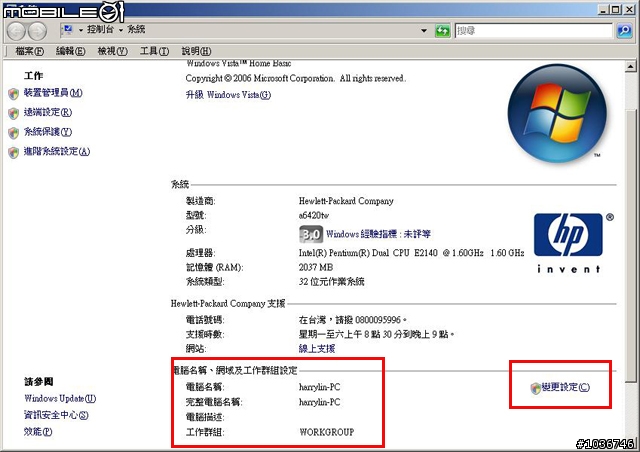640x452 pixels.
Task: Open the 說明(H) menu
Action: [x=196, y=51]
